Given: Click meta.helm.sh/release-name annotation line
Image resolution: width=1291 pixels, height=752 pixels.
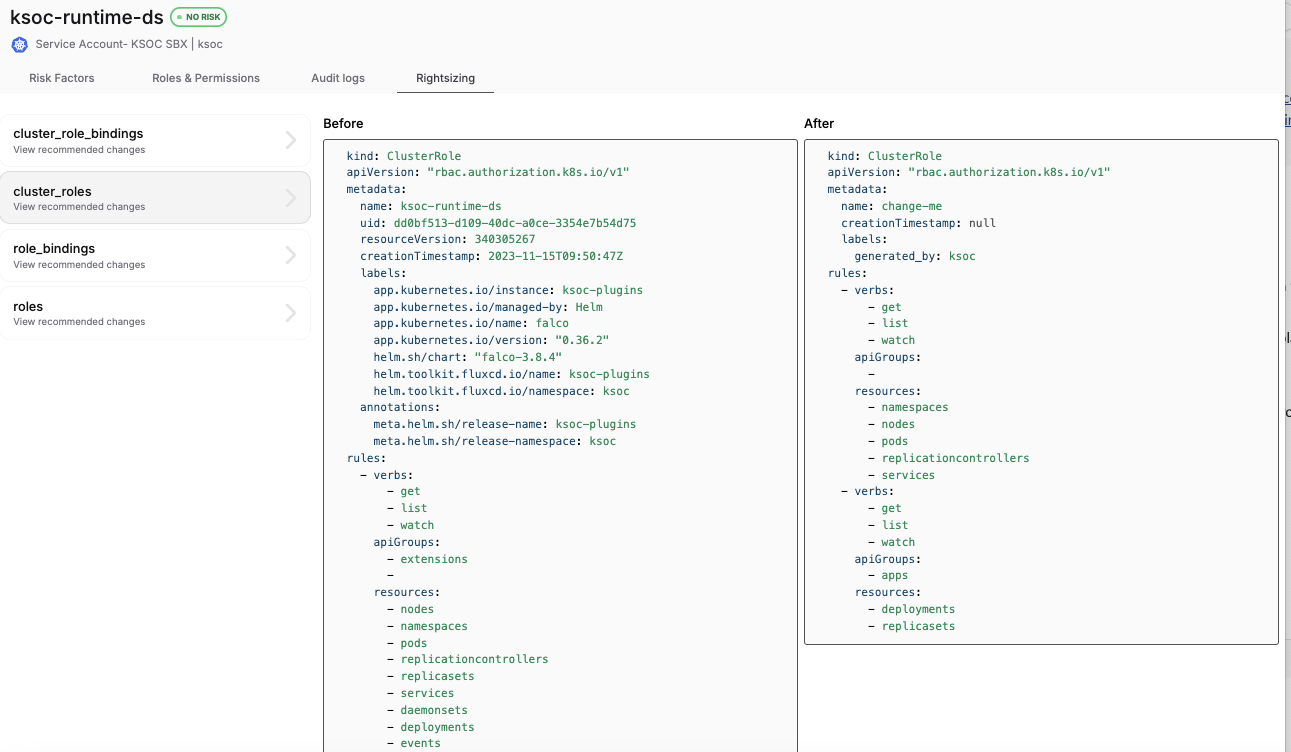Looking at the screenshot, I should pos(505,424).
